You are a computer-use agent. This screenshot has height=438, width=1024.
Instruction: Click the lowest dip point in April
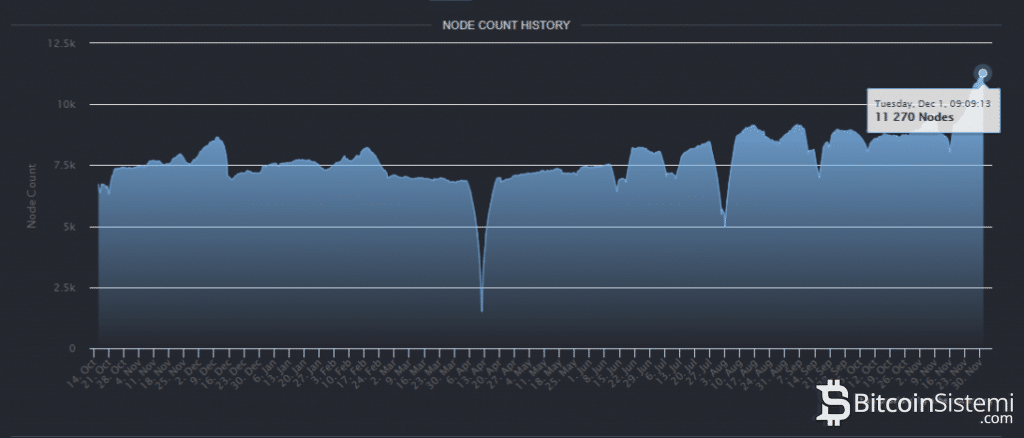point(482,311)
